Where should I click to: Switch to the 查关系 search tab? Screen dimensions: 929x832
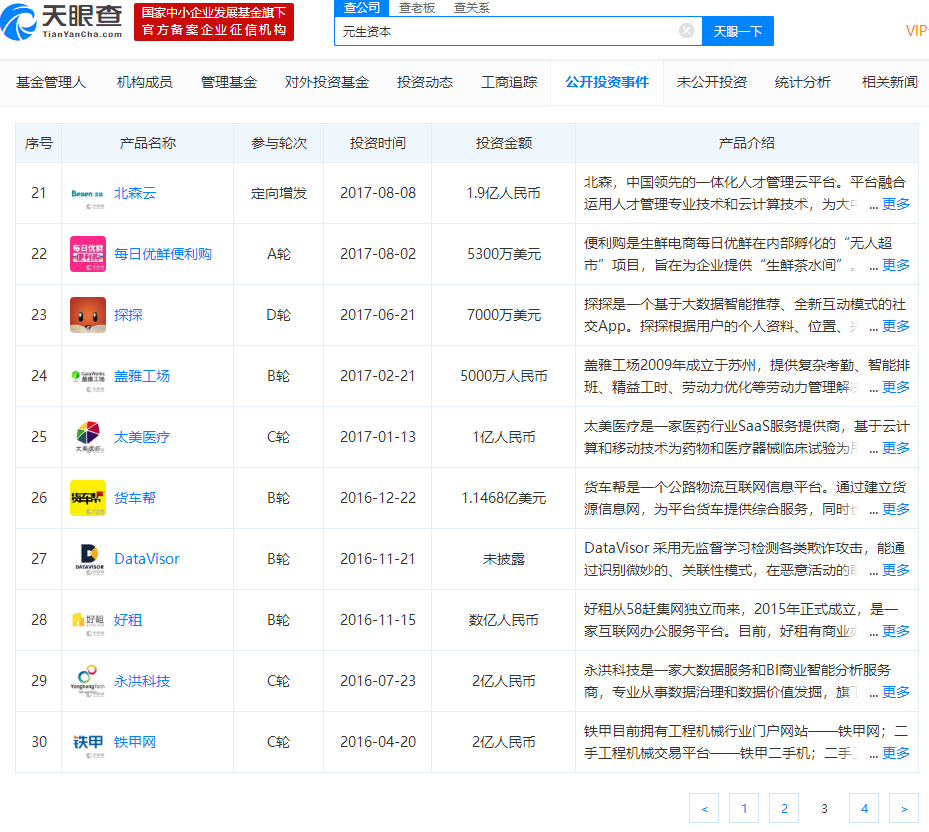472,8
